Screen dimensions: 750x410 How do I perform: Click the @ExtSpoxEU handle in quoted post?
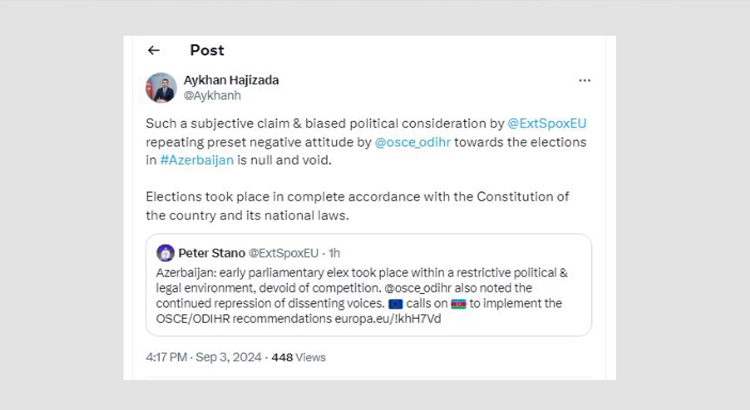[x=283, y=253]
